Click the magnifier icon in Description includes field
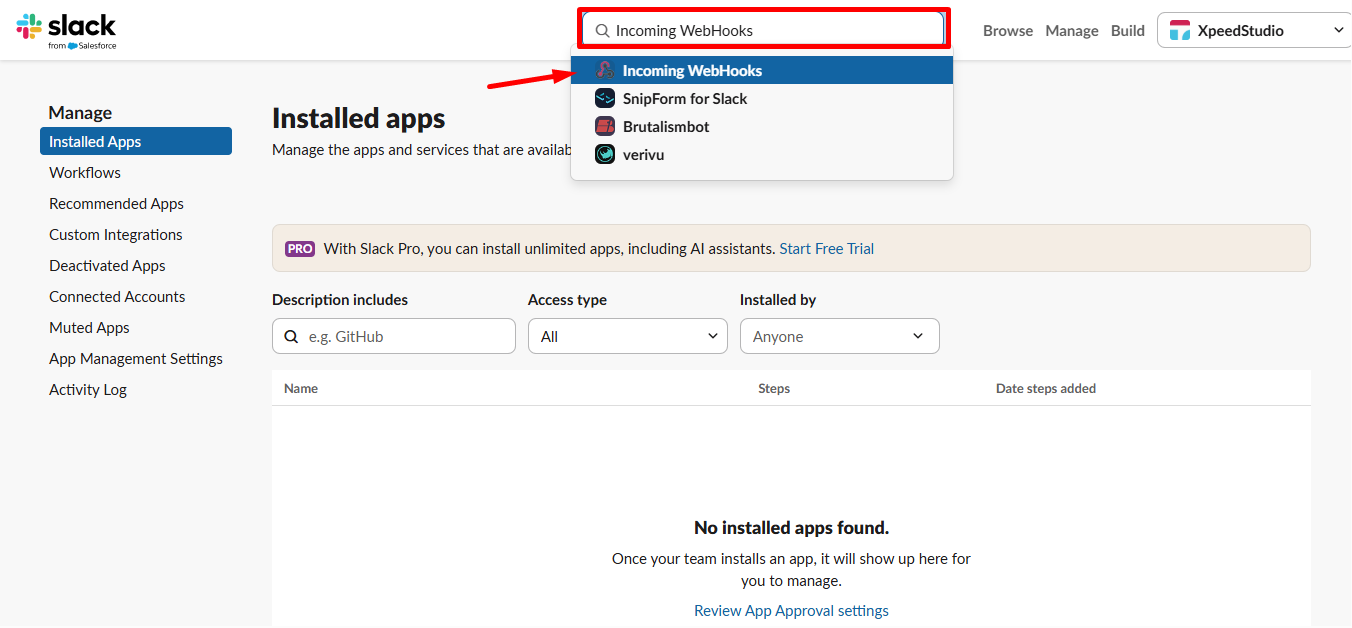This screenshot has height=628, width=1352. [291, 336]
